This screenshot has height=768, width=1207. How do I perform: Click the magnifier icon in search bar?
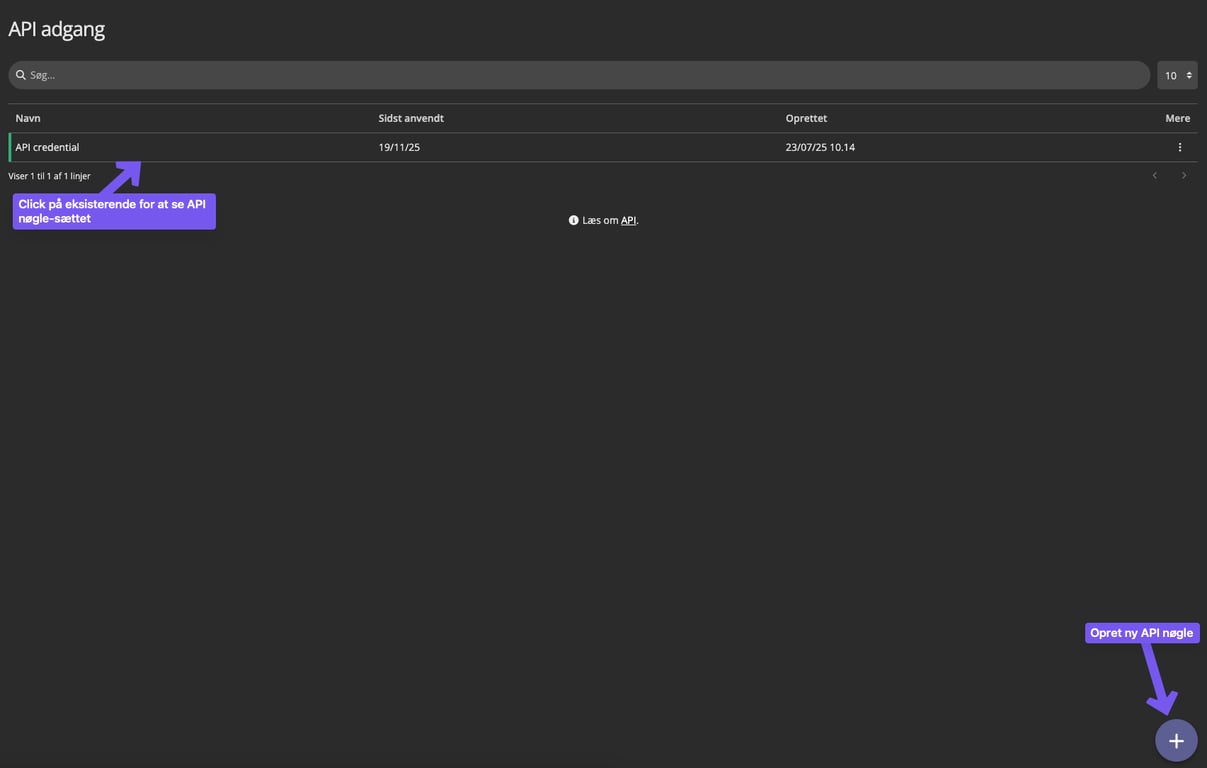coord(21,75)
